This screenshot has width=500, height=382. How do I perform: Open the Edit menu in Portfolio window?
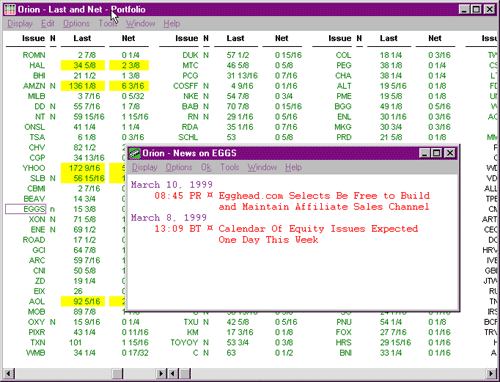pos(48,24)
